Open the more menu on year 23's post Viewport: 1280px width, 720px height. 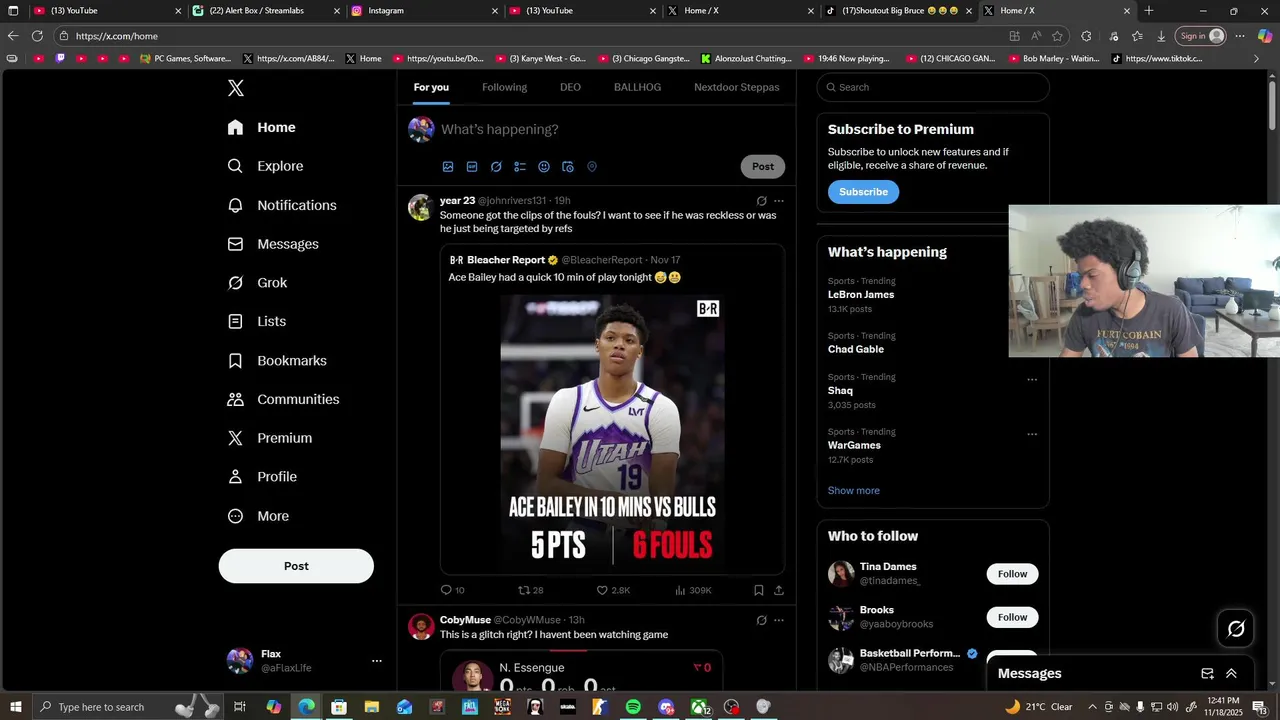click(x=779, y=201)
